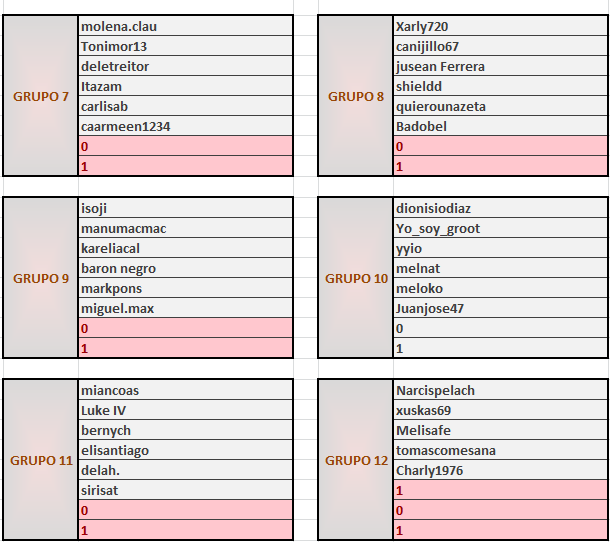Select the GRUPO 8 header cell

pyautogui.click(x=356, y=97)
